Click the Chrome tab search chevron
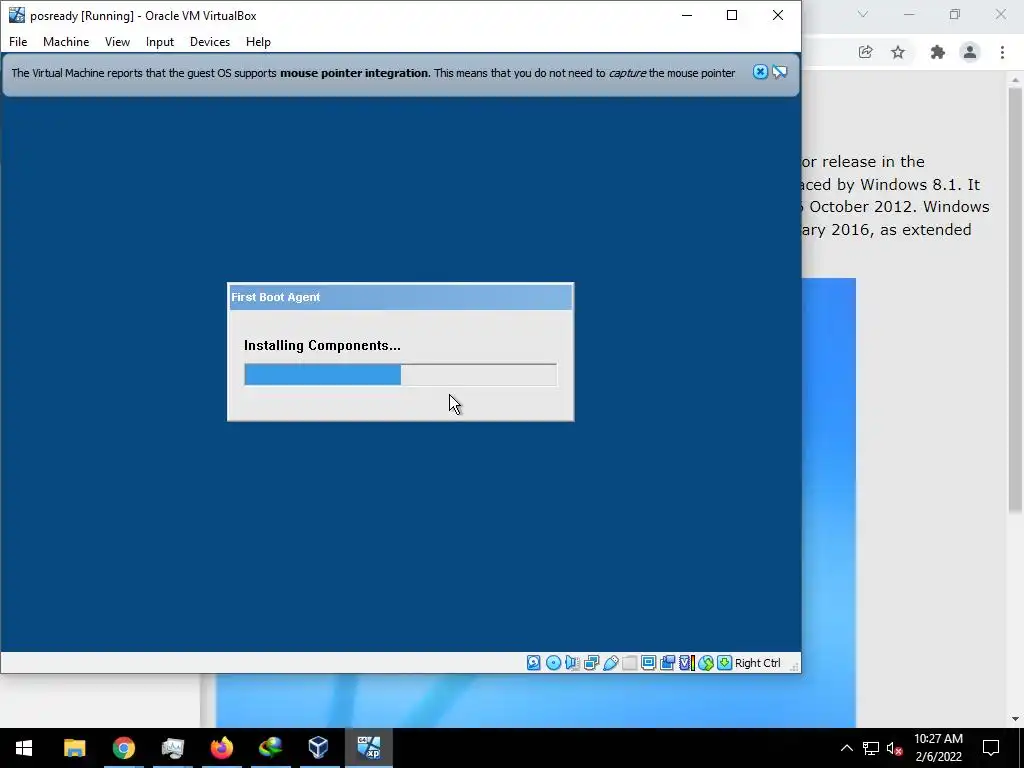Screen dimensions: 1024x768 click(x=863, y=14)
